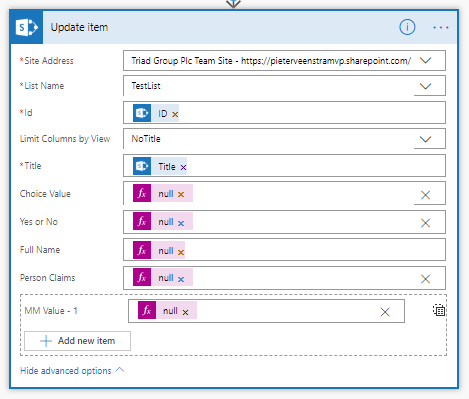This screenshot has width=469, height=399.
Task: Click fx expression icon in Yes or No field
Action: (142, 221)
